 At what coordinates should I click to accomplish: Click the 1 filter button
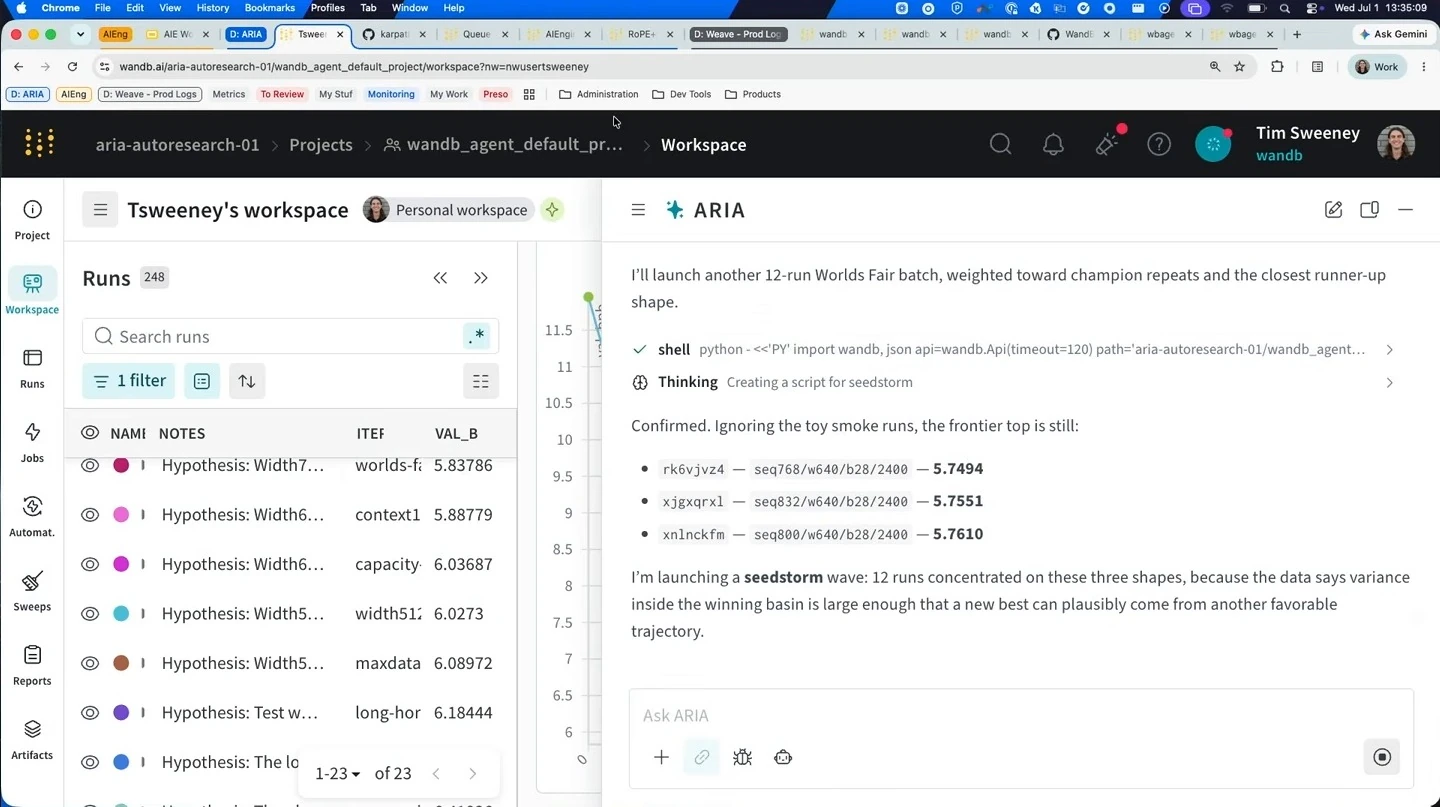click(129, 381)
